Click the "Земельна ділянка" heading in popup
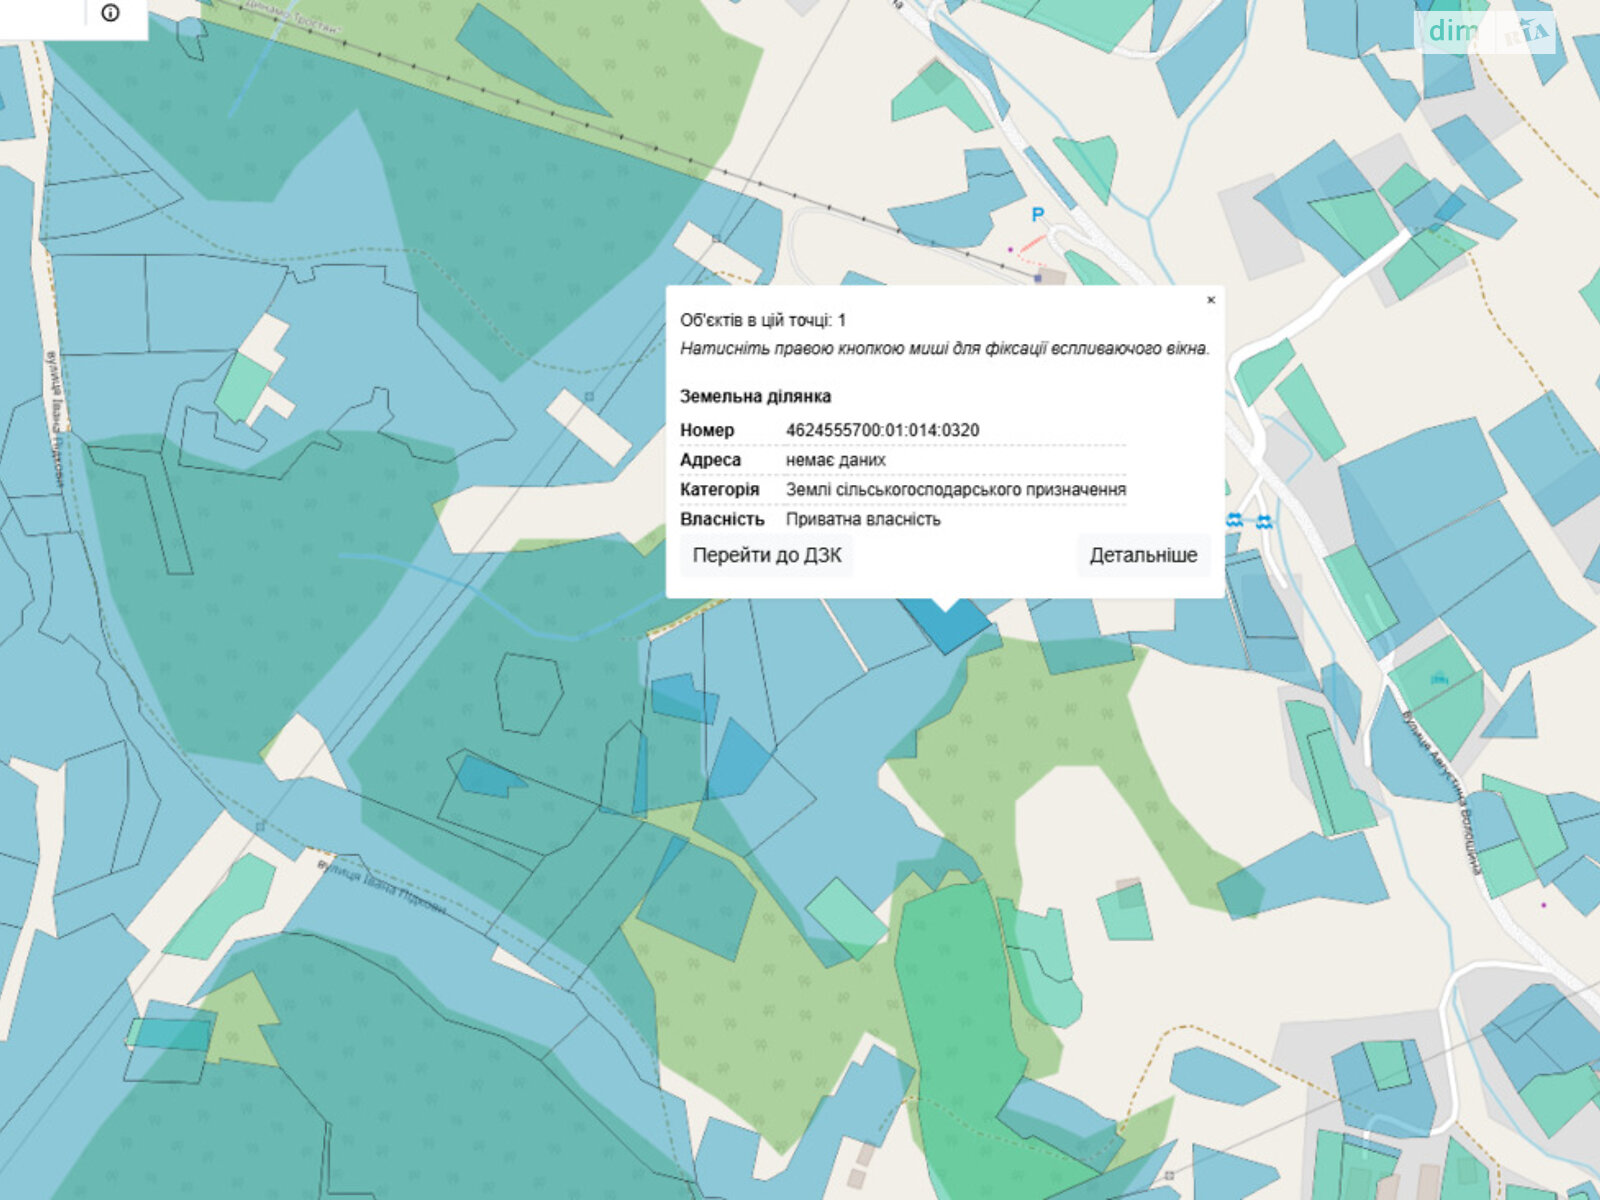The width and height of the screenshot is (1600, 1200). click(x=755, y=396)
